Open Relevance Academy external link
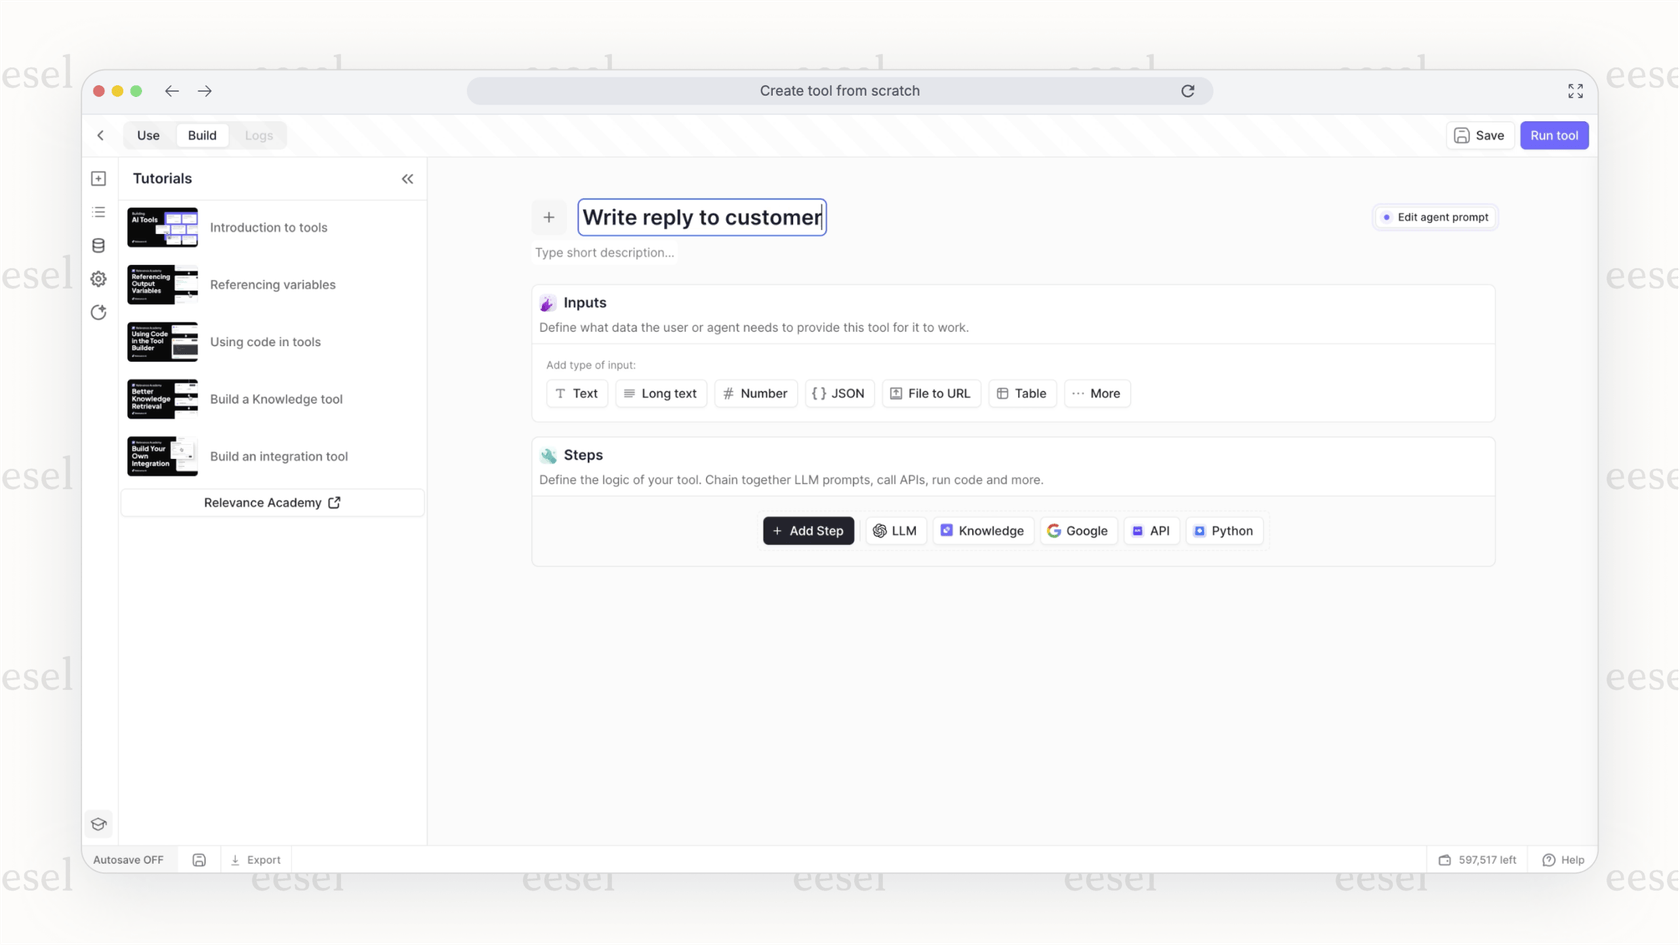This screenshot has width=1680, height=945. (272, 502)
